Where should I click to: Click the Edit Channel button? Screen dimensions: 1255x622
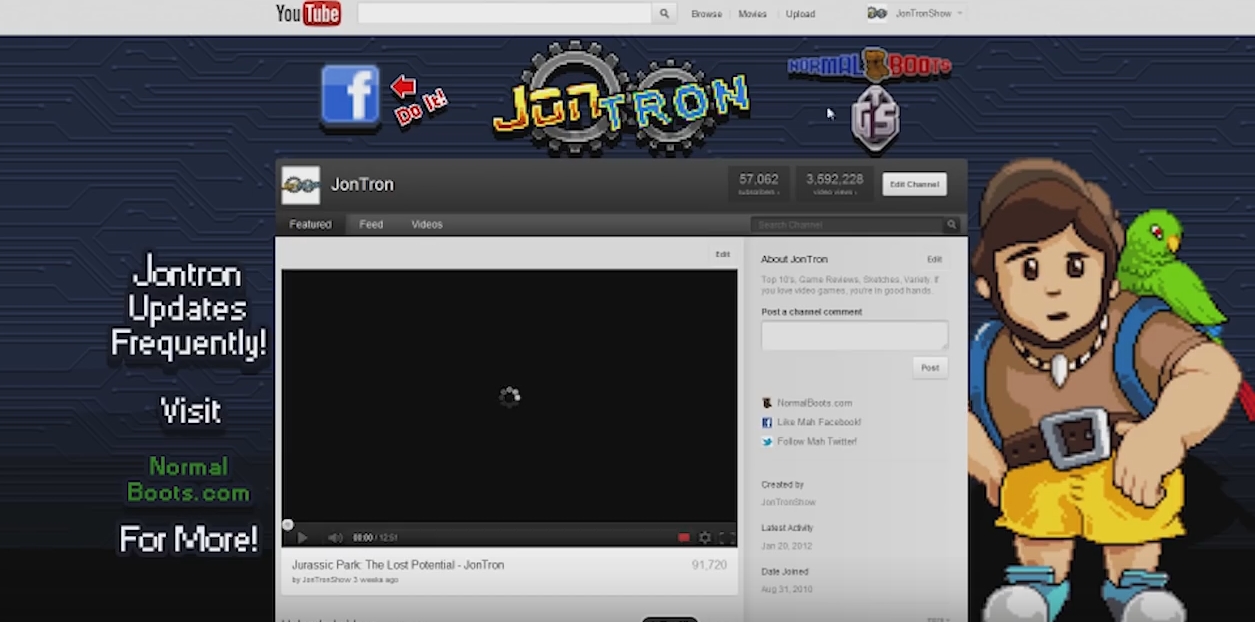[x=913, y=184]
